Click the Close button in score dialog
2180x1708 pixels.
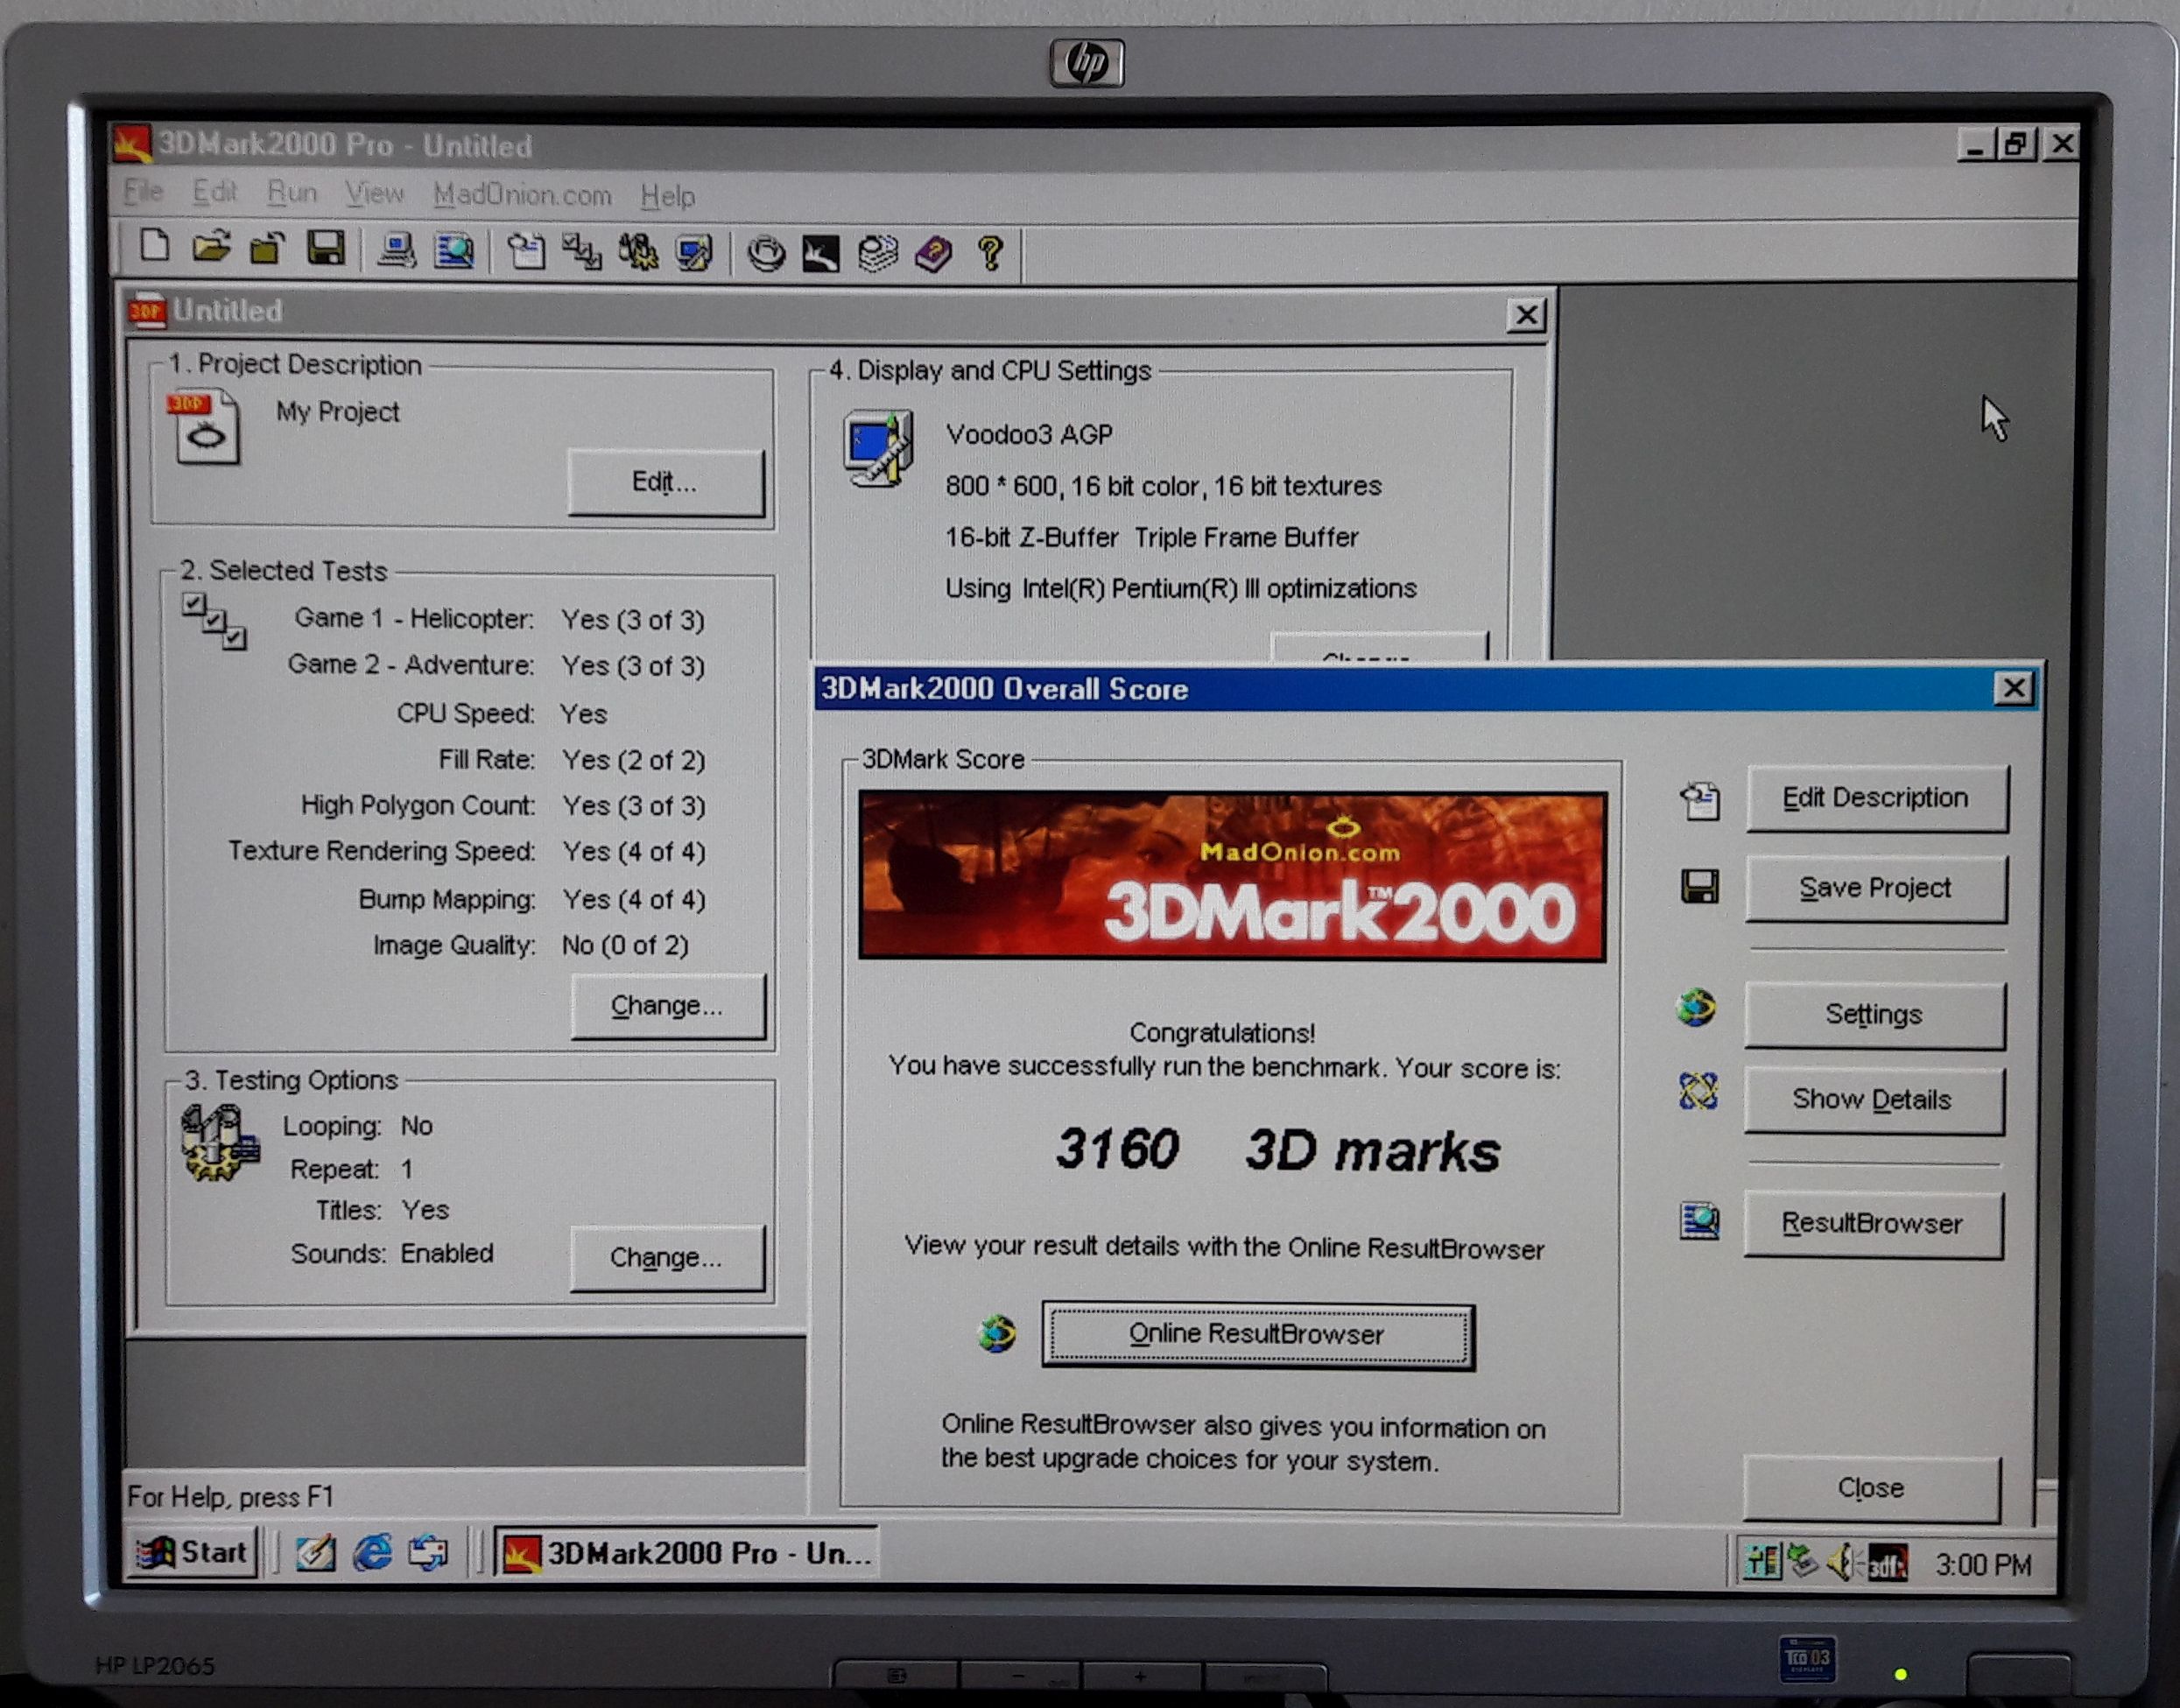1871,1488
